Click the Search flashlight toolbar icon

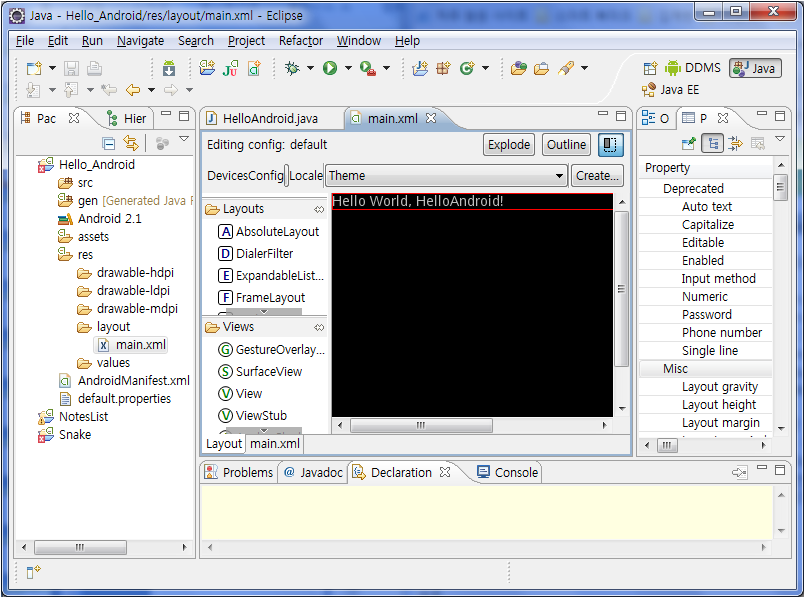(x=566, y=68)
